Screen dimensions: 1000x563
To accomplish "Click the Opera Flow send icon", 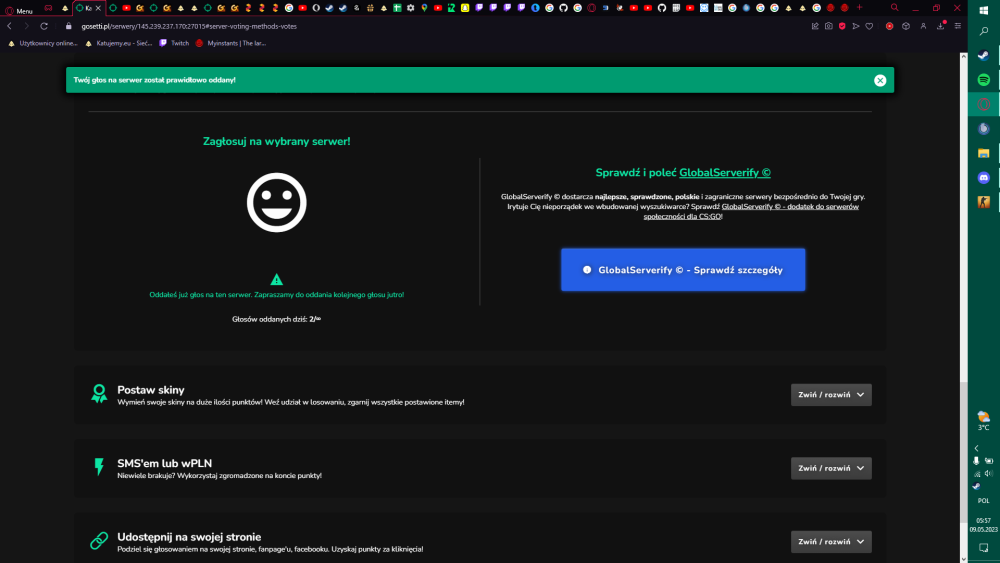I will coord(856,26).
